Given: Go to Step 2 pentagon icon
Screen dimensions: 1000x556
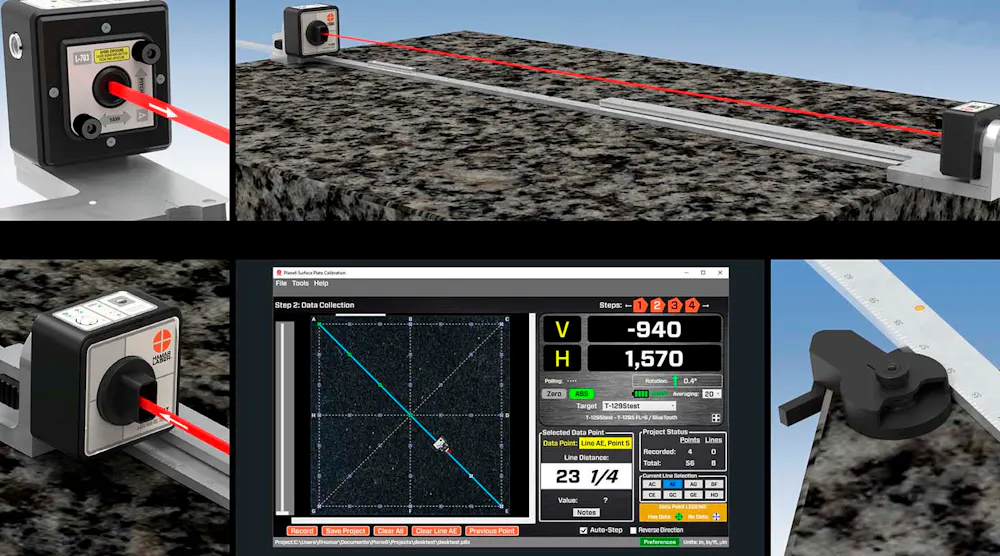Looking at the screenshot, I should pos(657,305).
